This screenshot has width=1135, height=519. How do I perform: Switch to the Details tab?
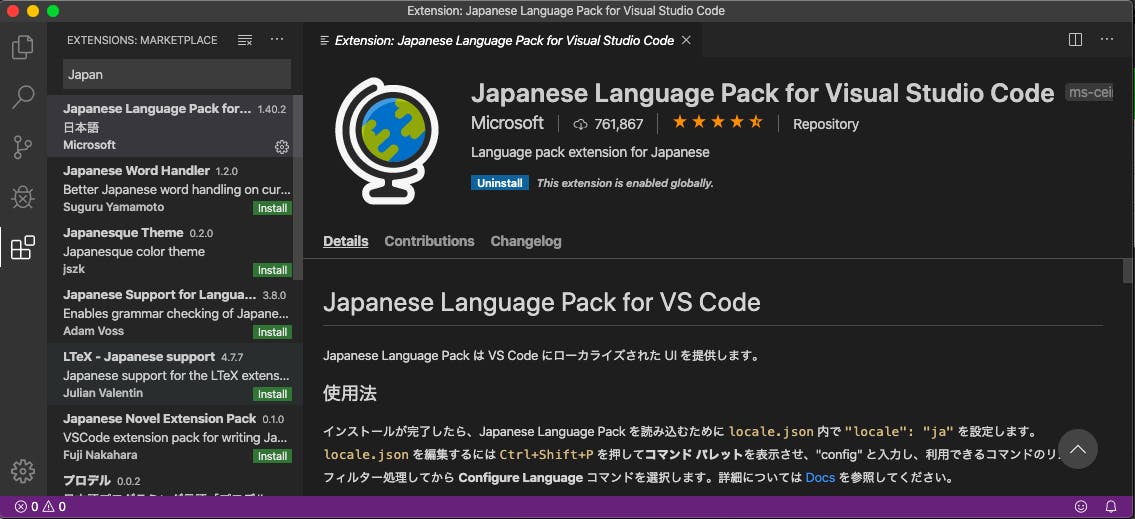click(x=345, y=241)
